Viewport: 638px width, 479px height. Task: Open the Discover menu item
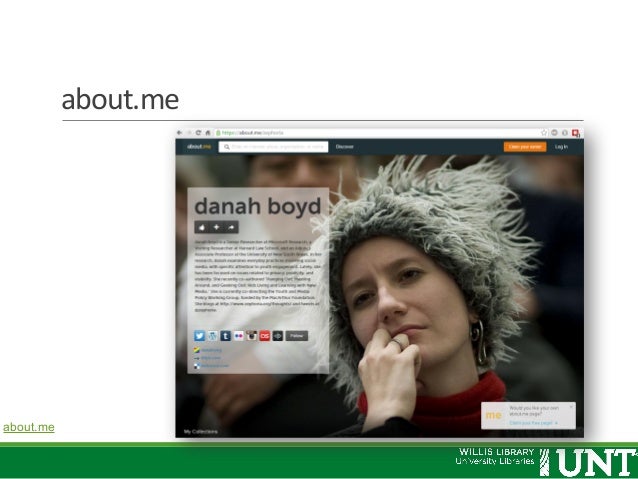(345, 147)
